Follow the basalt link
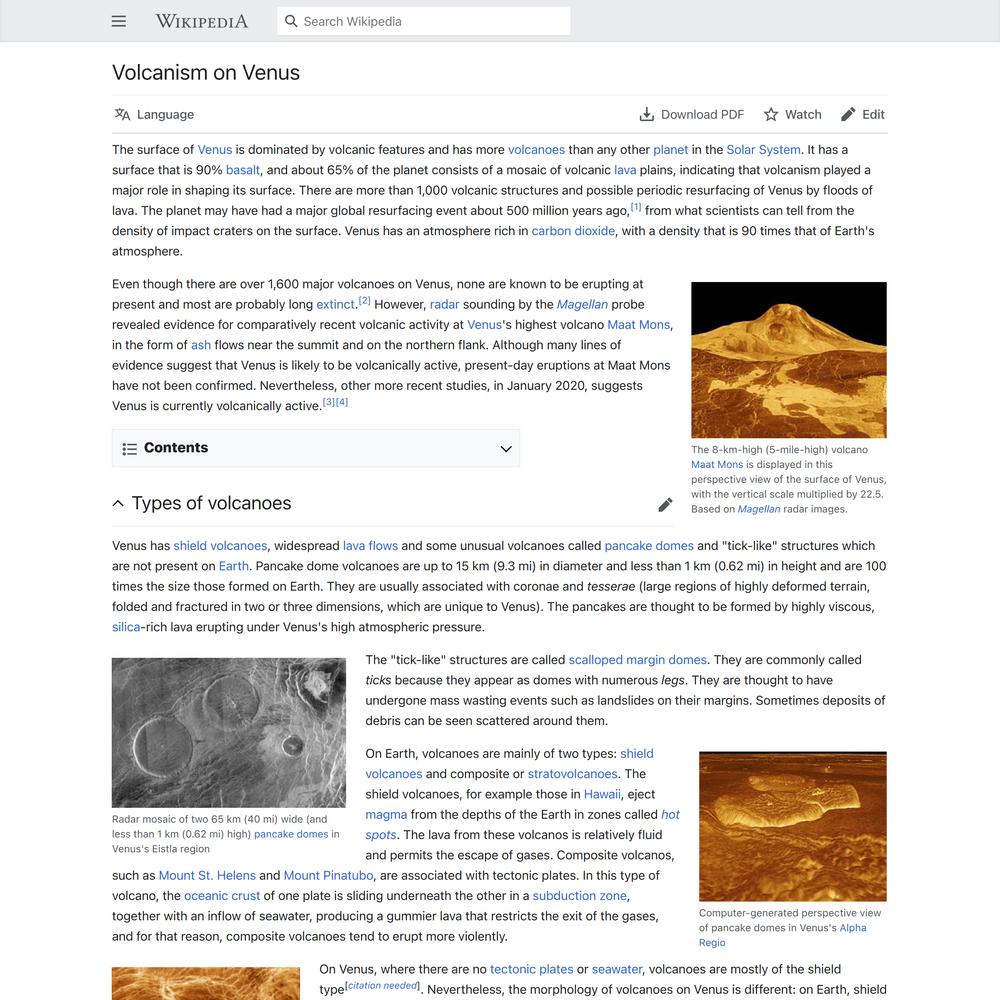This screenshot has width=1000, height=1000. pos(243,170)
